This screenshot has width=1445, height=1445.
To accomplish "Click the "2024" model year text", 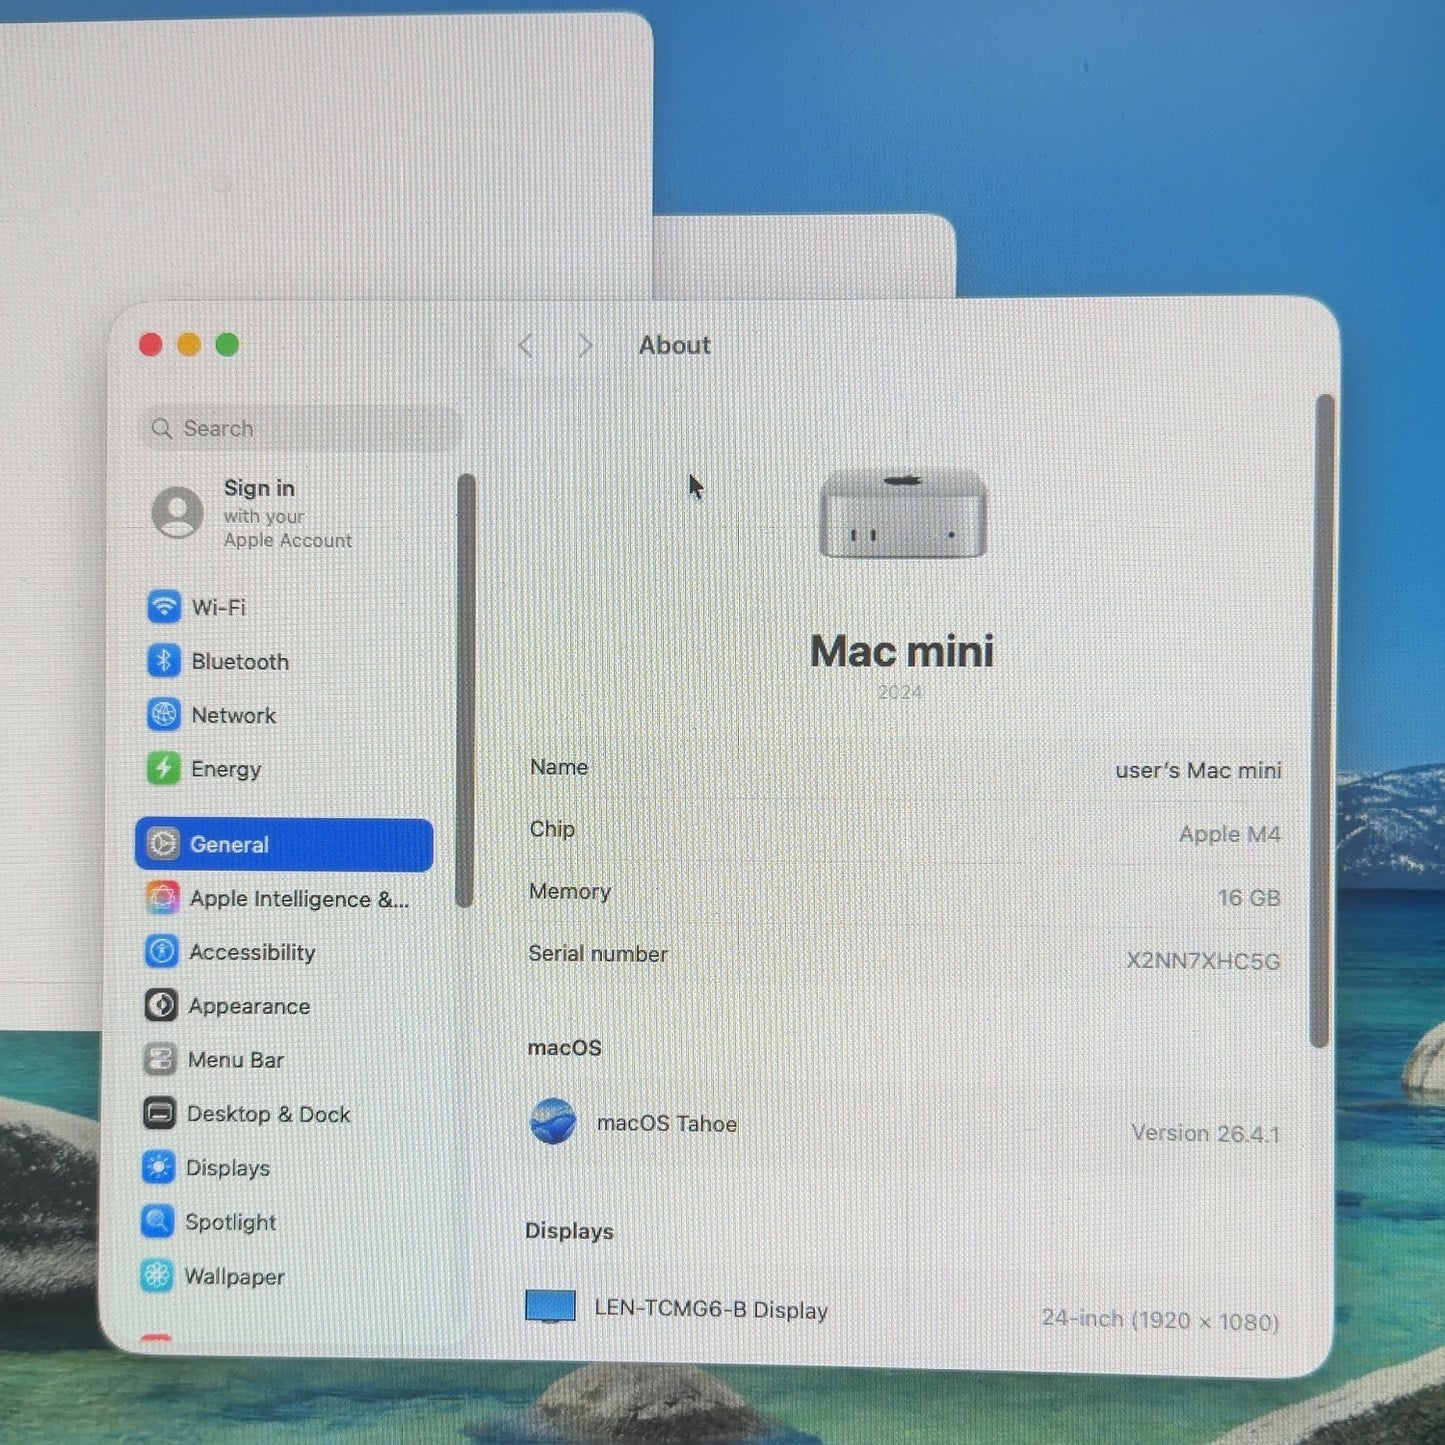I will 900,692.
